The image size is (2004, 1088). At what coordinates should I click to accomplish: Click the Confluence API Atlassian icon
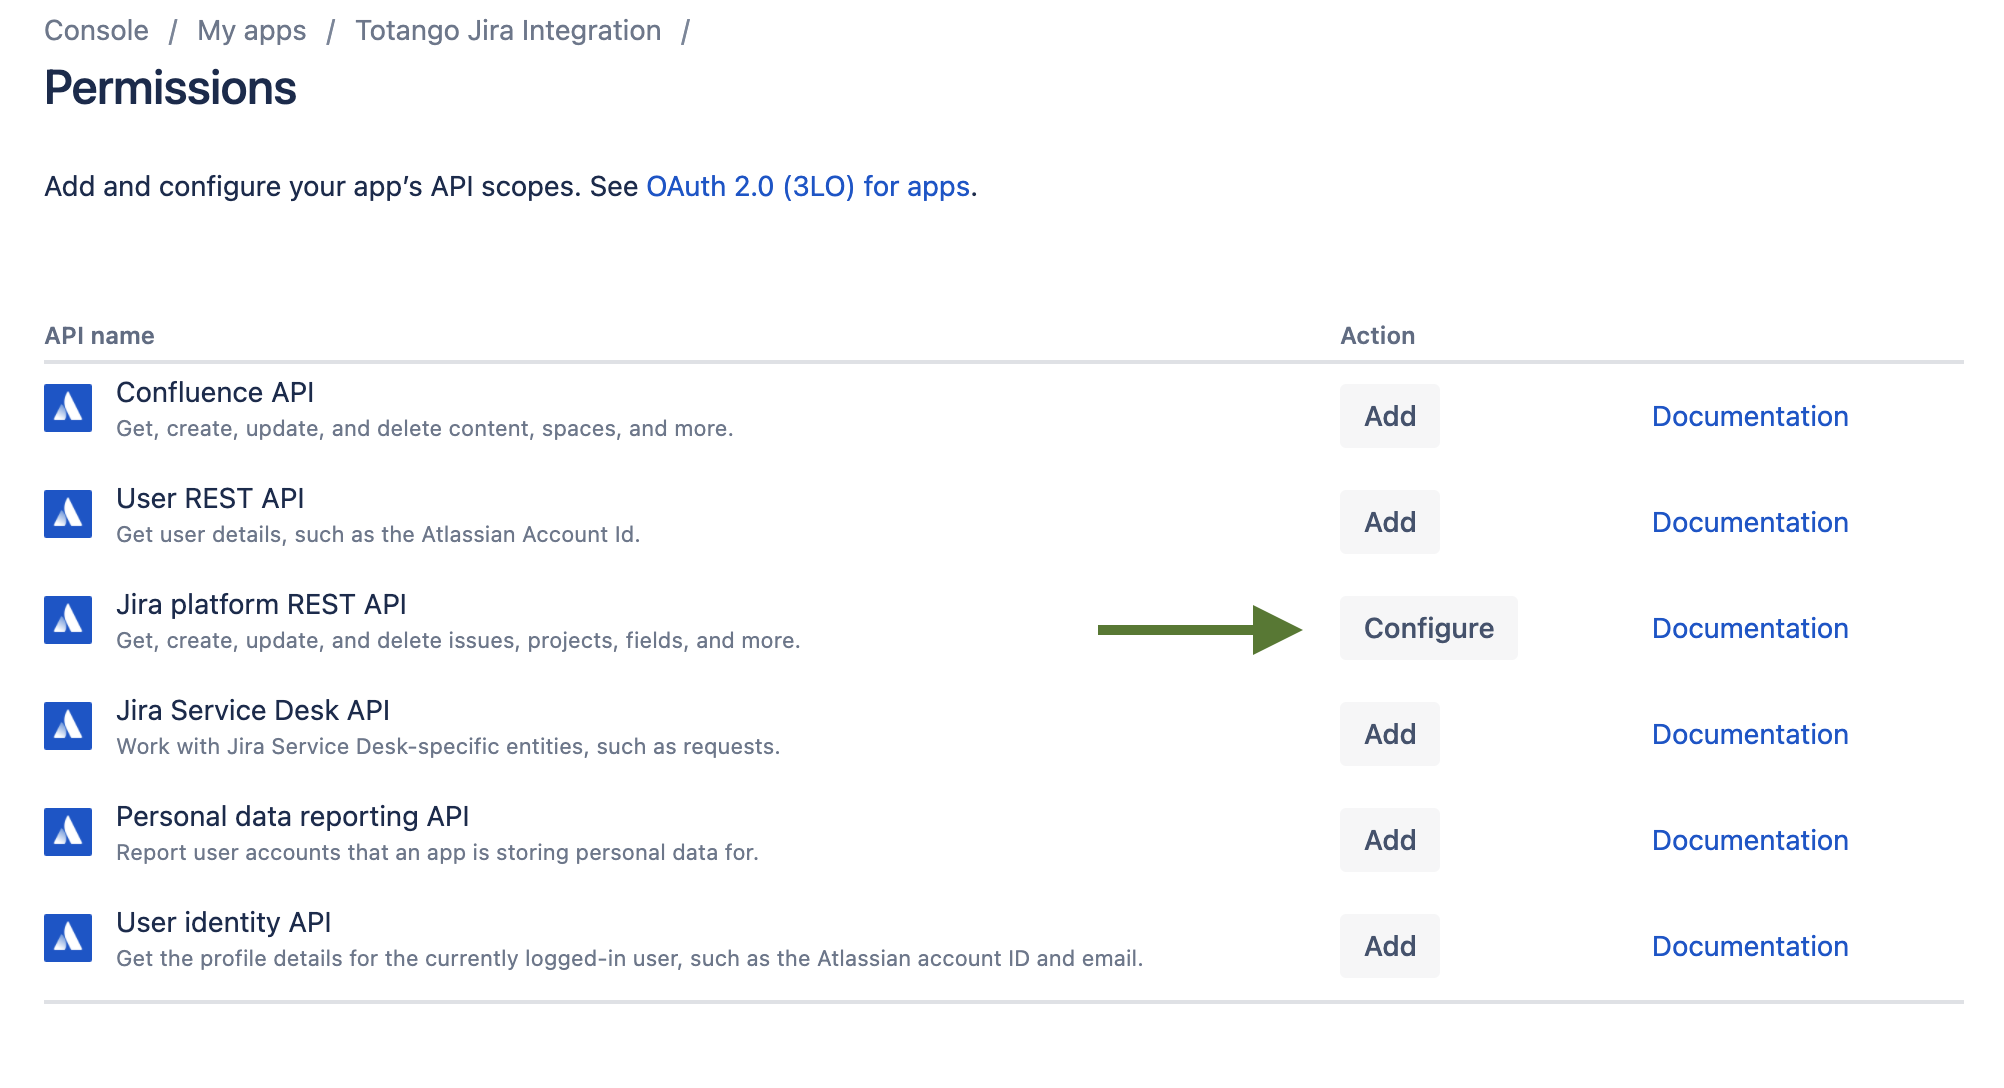tap(68, 408)
